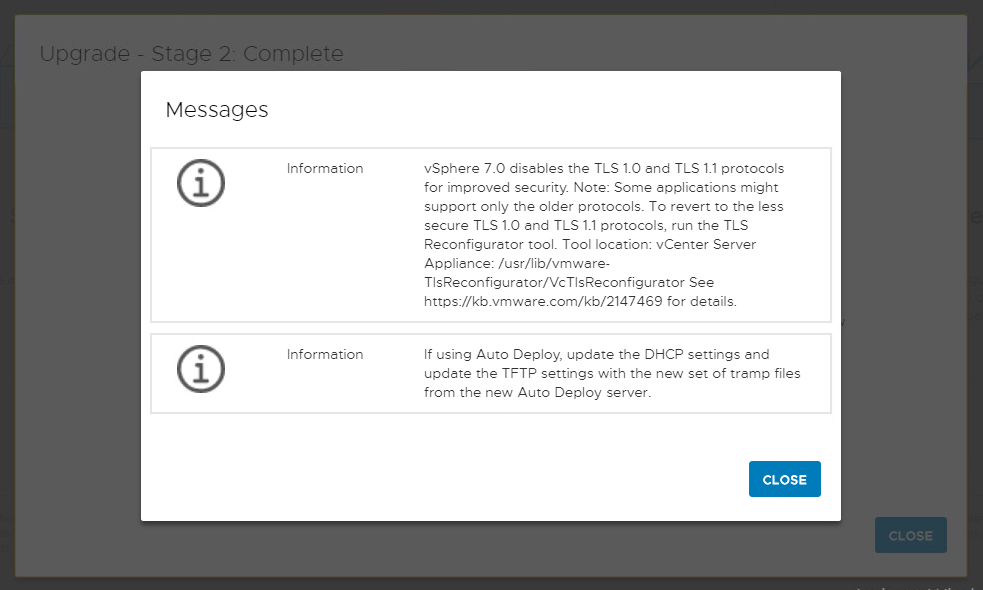Viewport: 983px width, 590px height.
Task: Click the 'Upgrade - Stage 2: Complete' title
Action: tap(191, 53)
